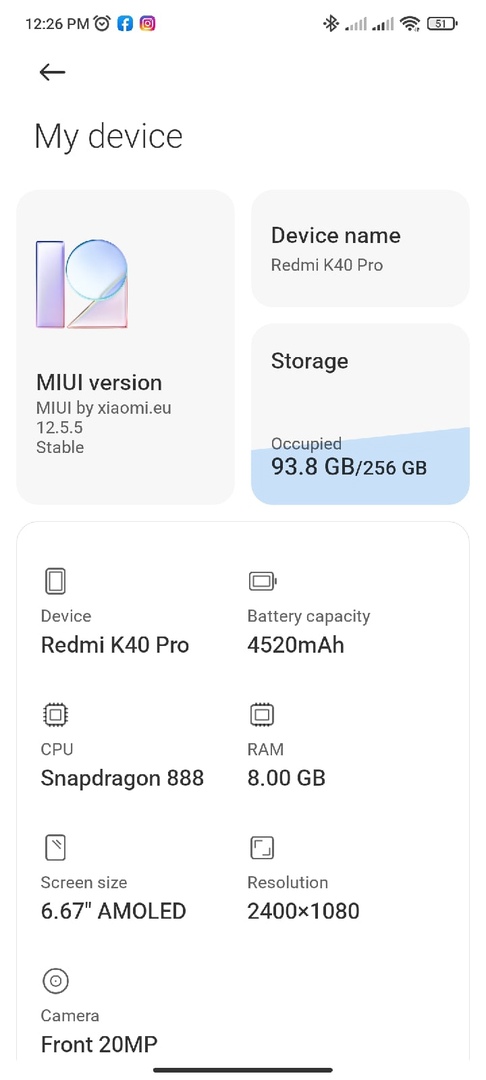This screenshot has width=486, height=1080.
Task: Tap the Wi-Fi status icon
Action: 410,24
